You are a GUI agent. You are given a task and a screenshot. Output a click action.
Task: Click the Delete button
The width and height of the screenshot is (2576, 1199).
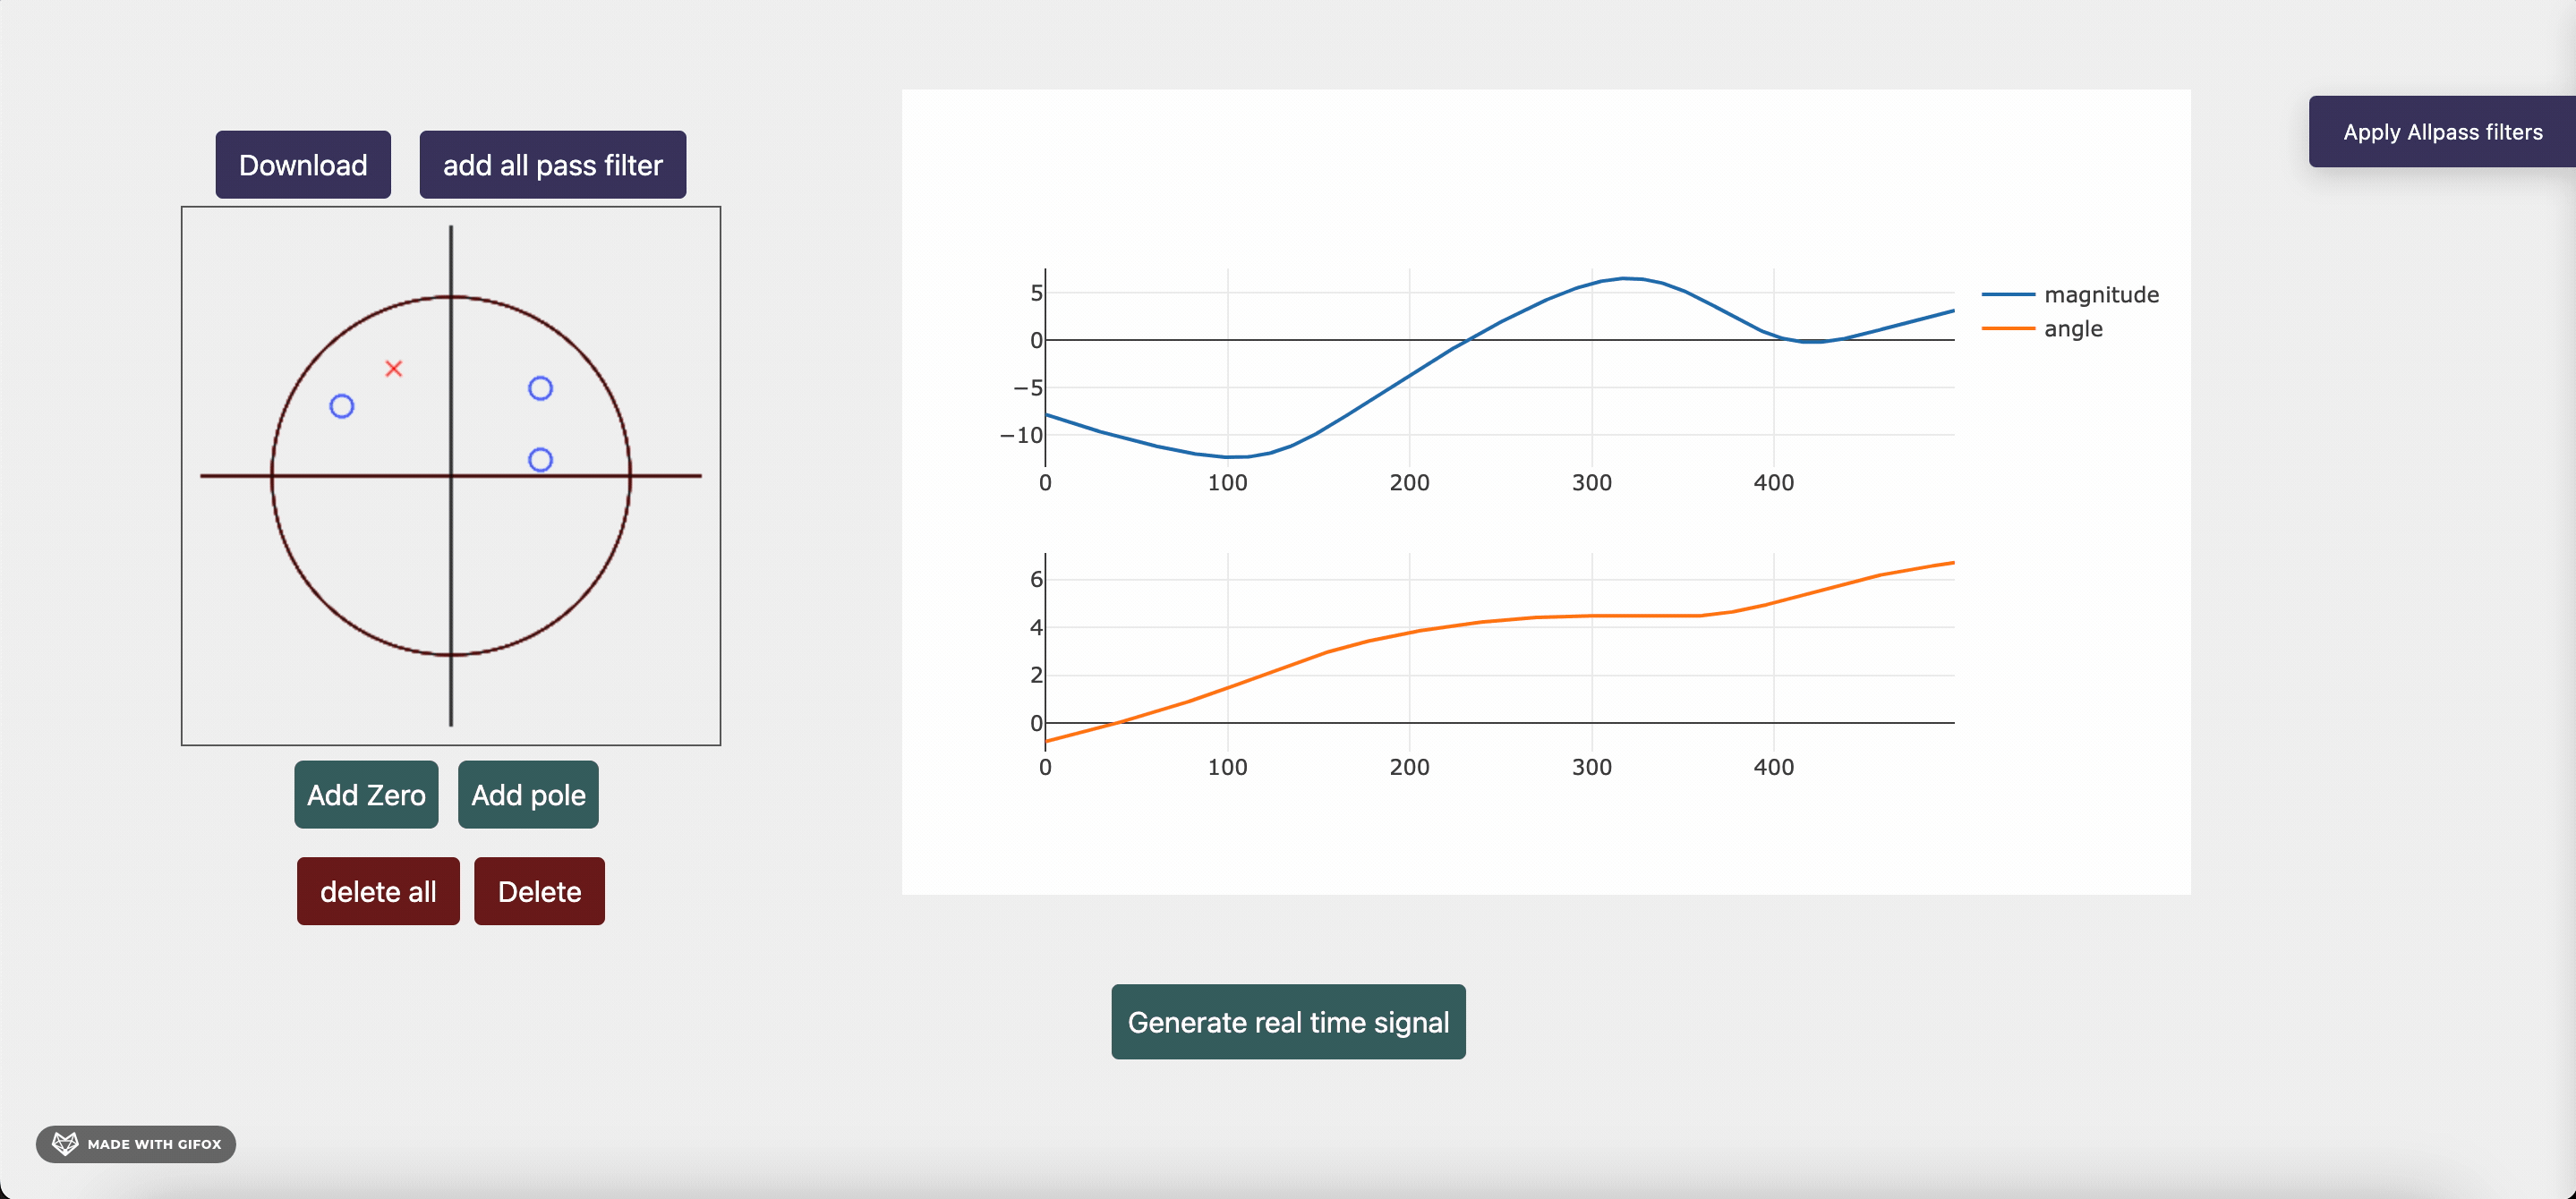coord(539,891)
